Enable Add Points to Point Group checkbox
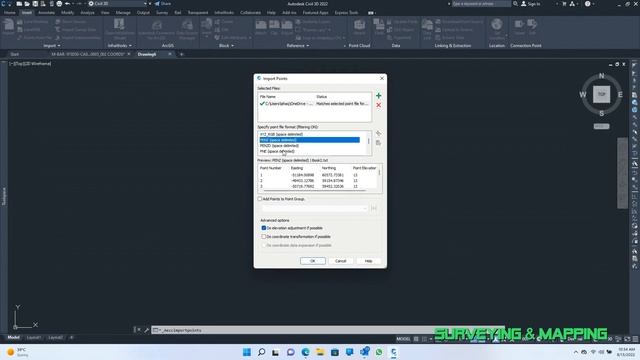640x360 pixels. (x=260, y=199)
